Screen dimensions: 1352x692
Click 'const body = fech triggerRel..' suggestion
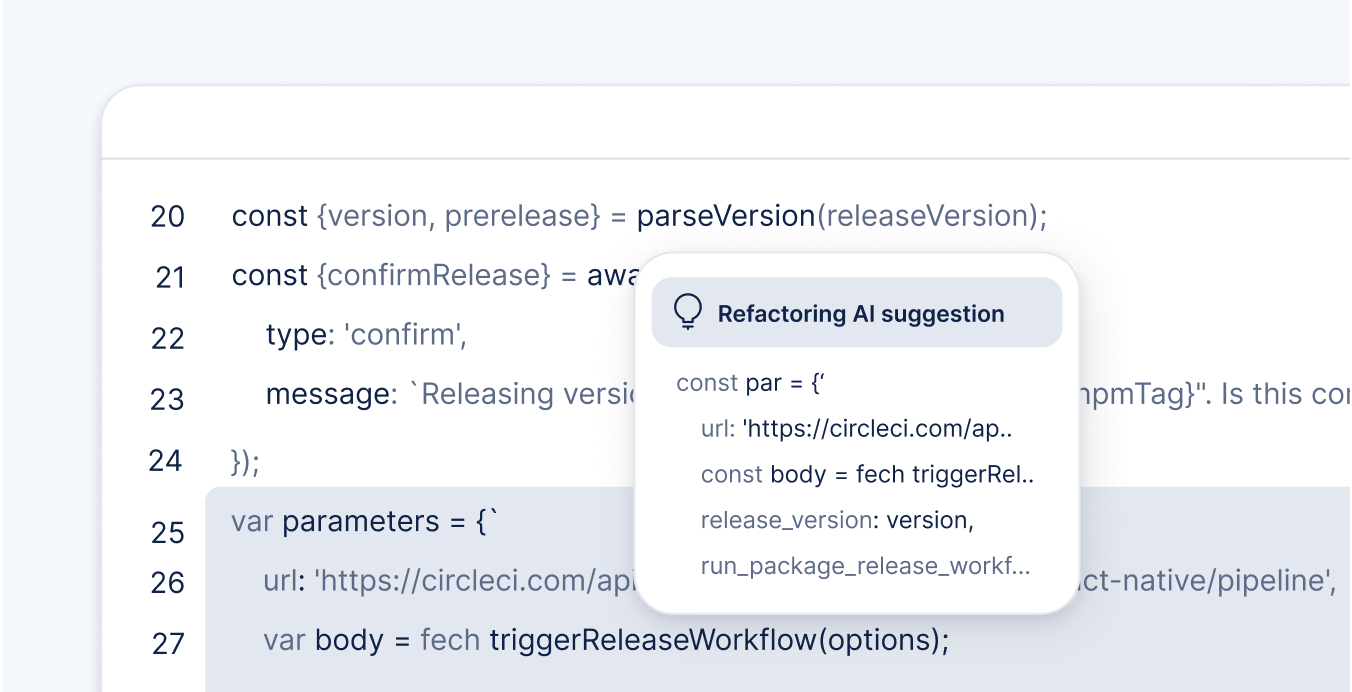(866, 475)
